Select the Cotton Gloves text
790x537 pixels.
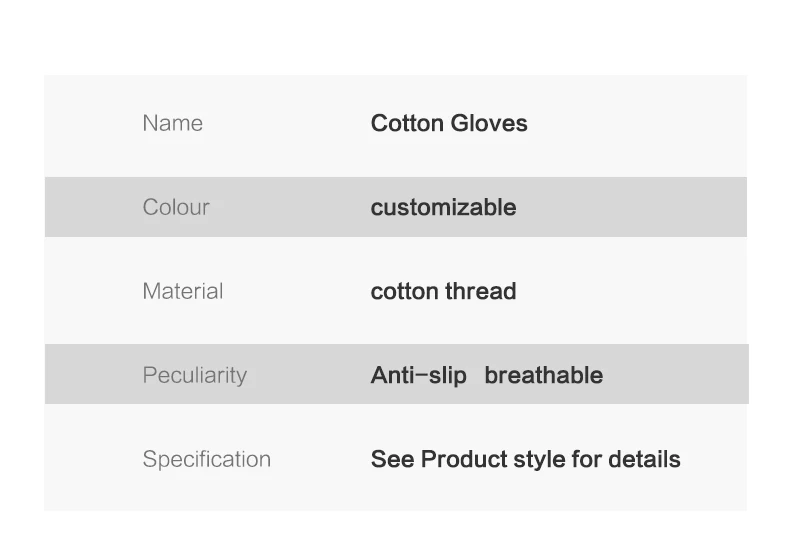click(449, 123)
